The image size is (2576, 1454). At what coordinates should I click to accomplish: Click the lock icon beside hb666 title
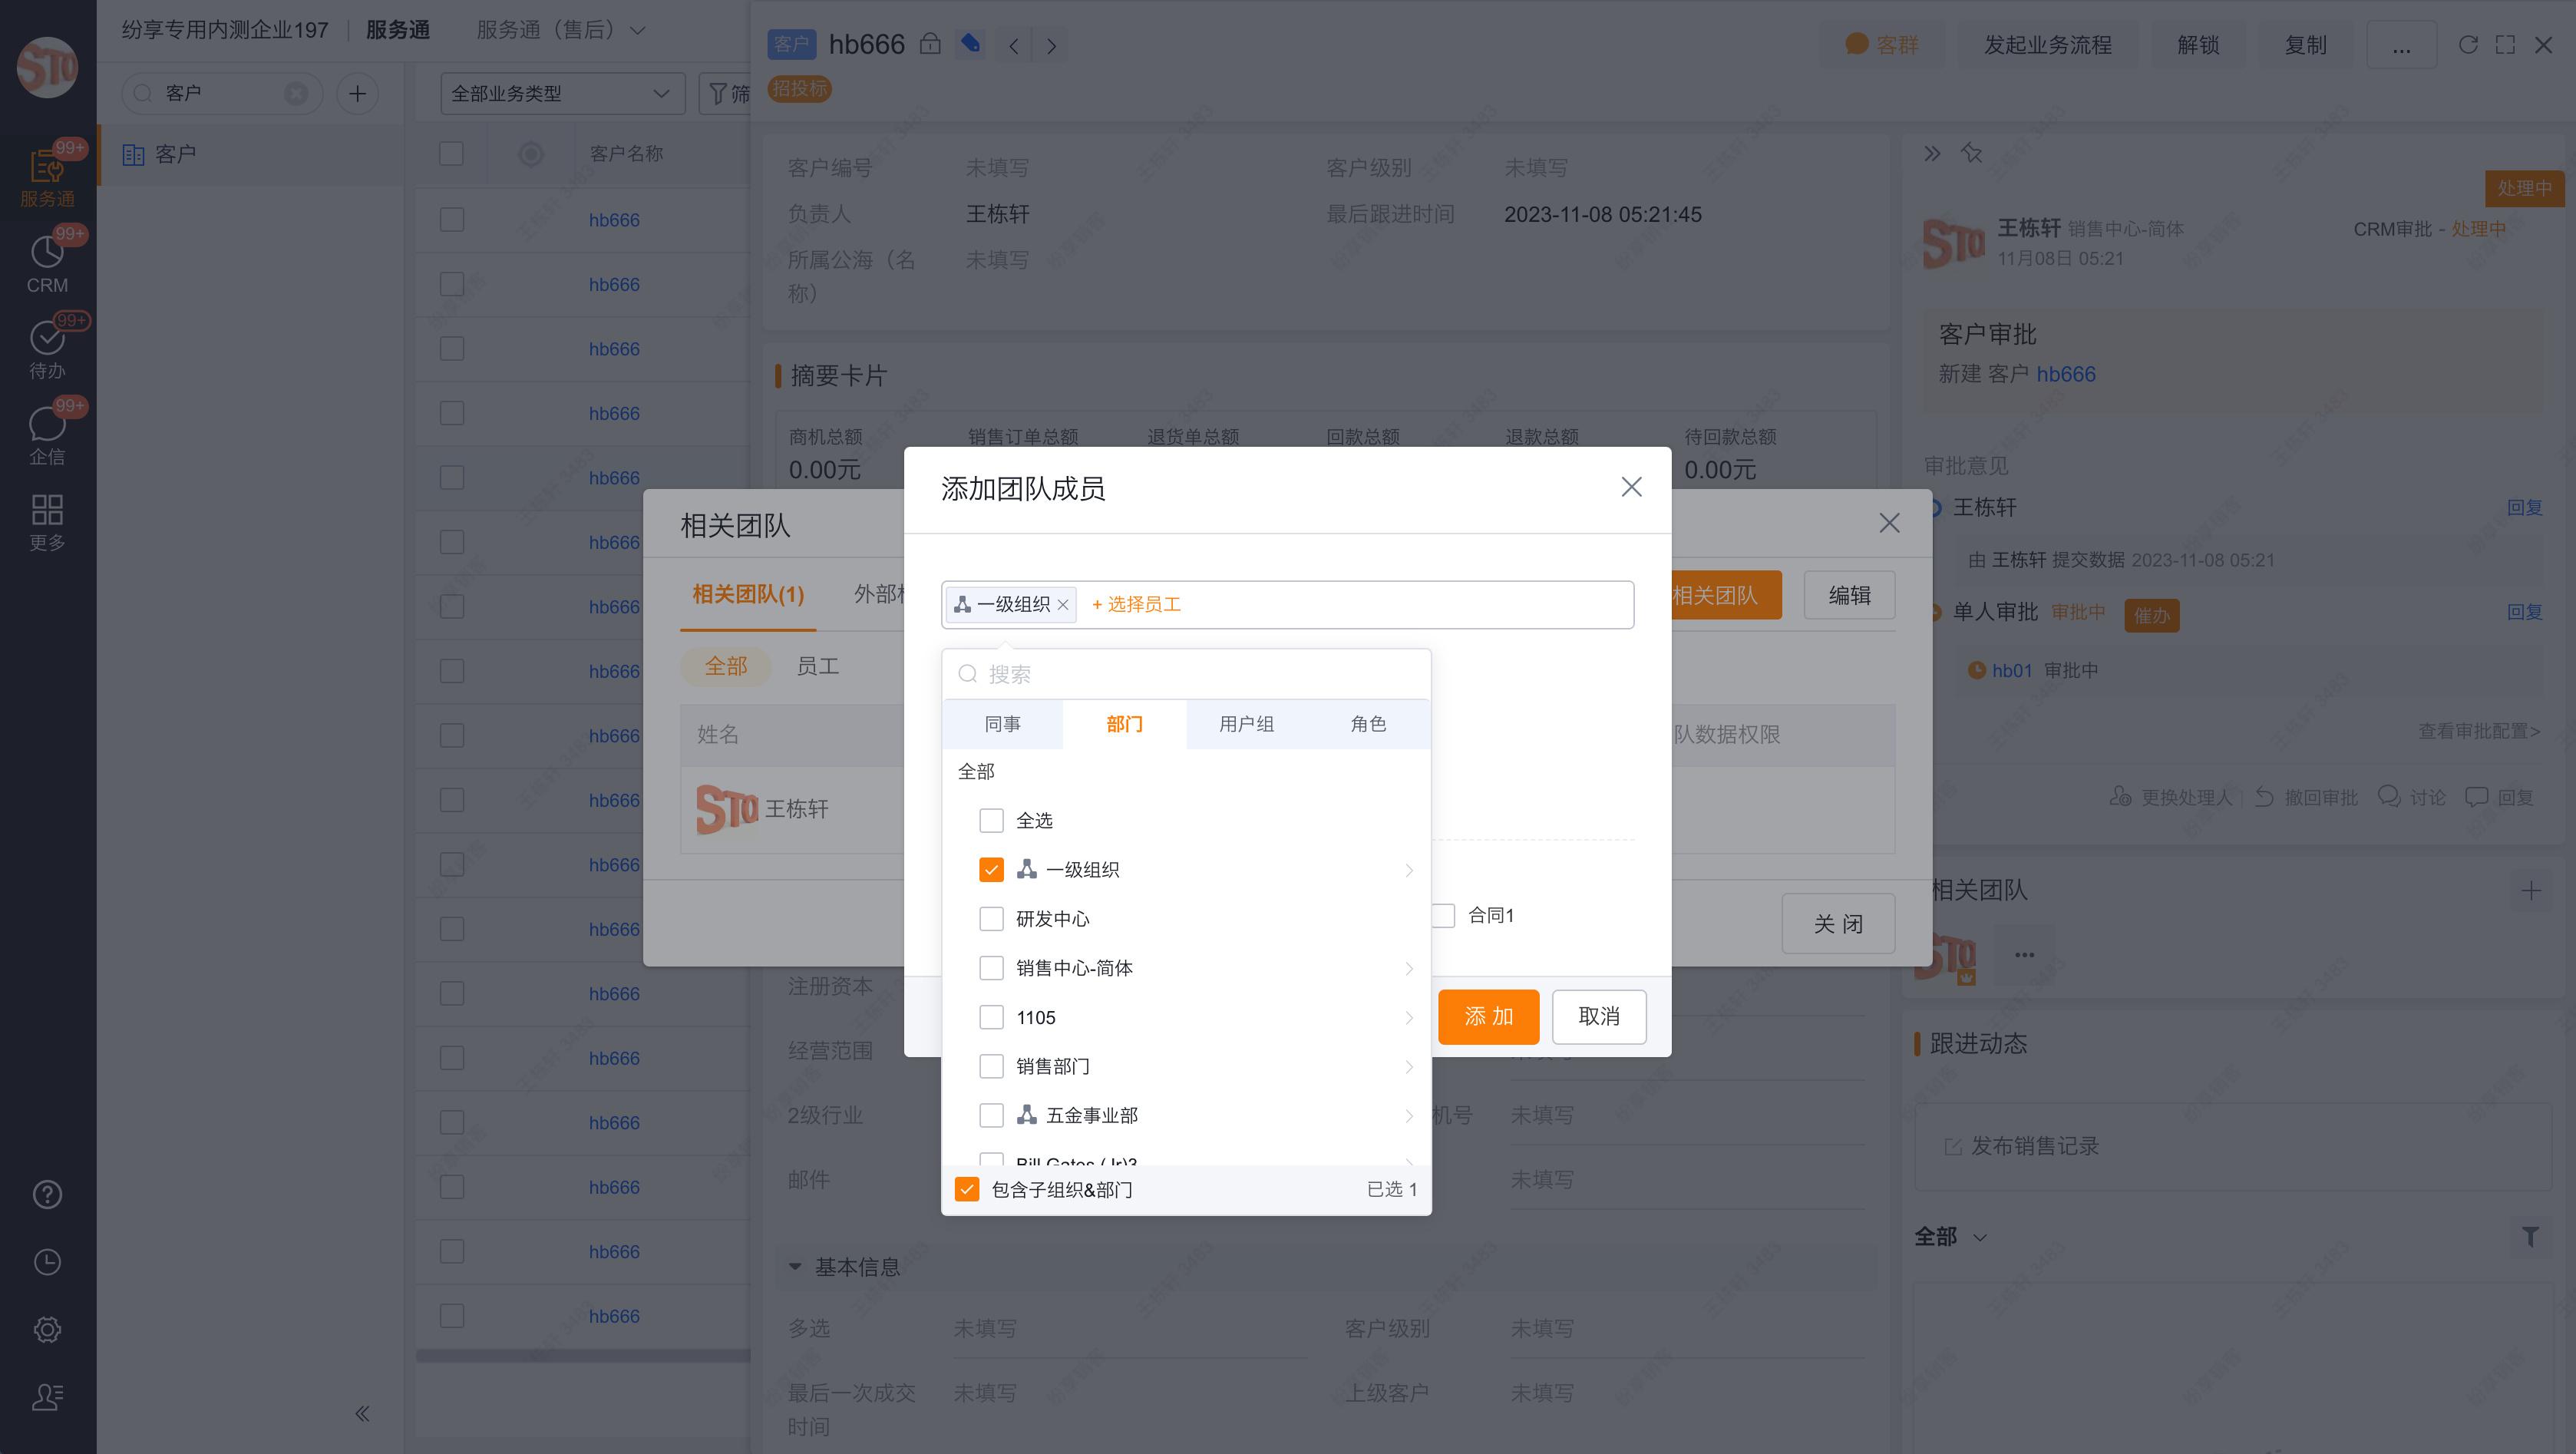click(x=930, y=44)
